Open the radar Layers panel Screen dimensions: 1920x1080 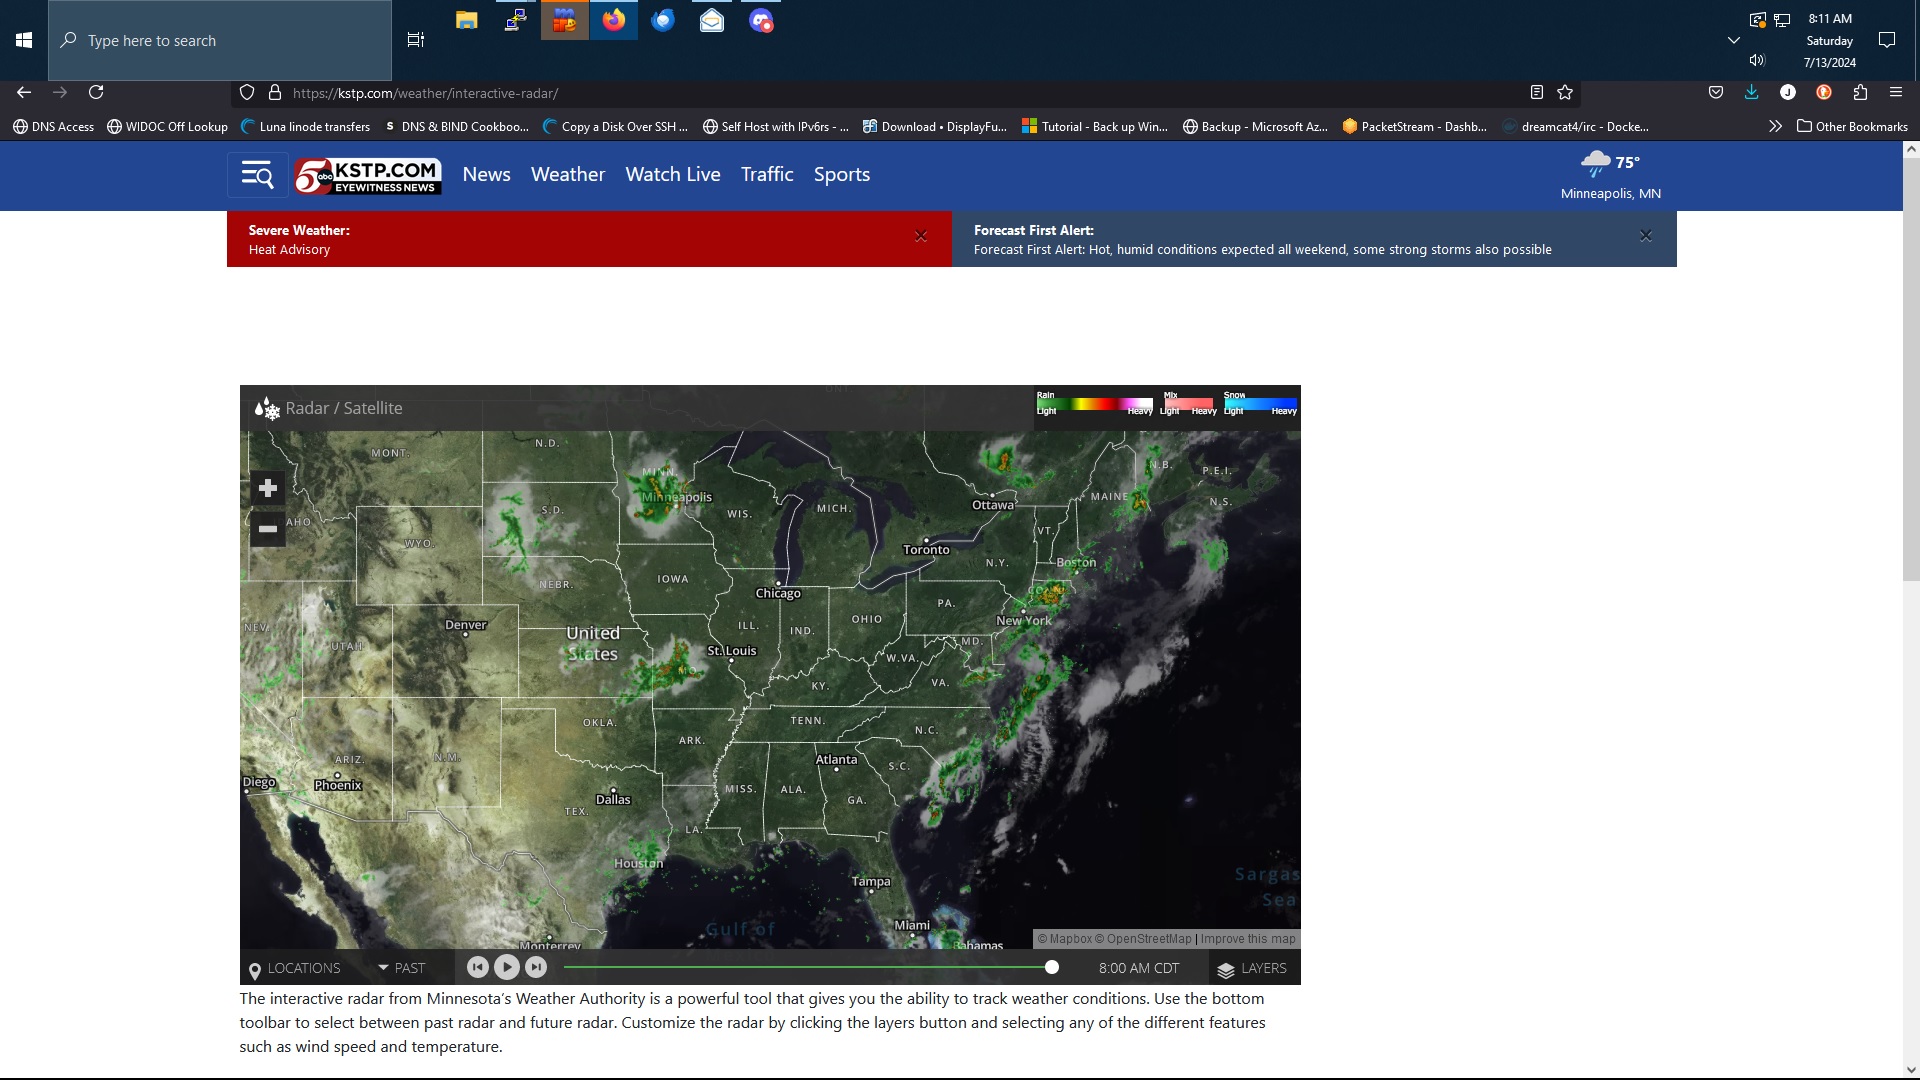pyautogui.click(x=1251, y=968)
